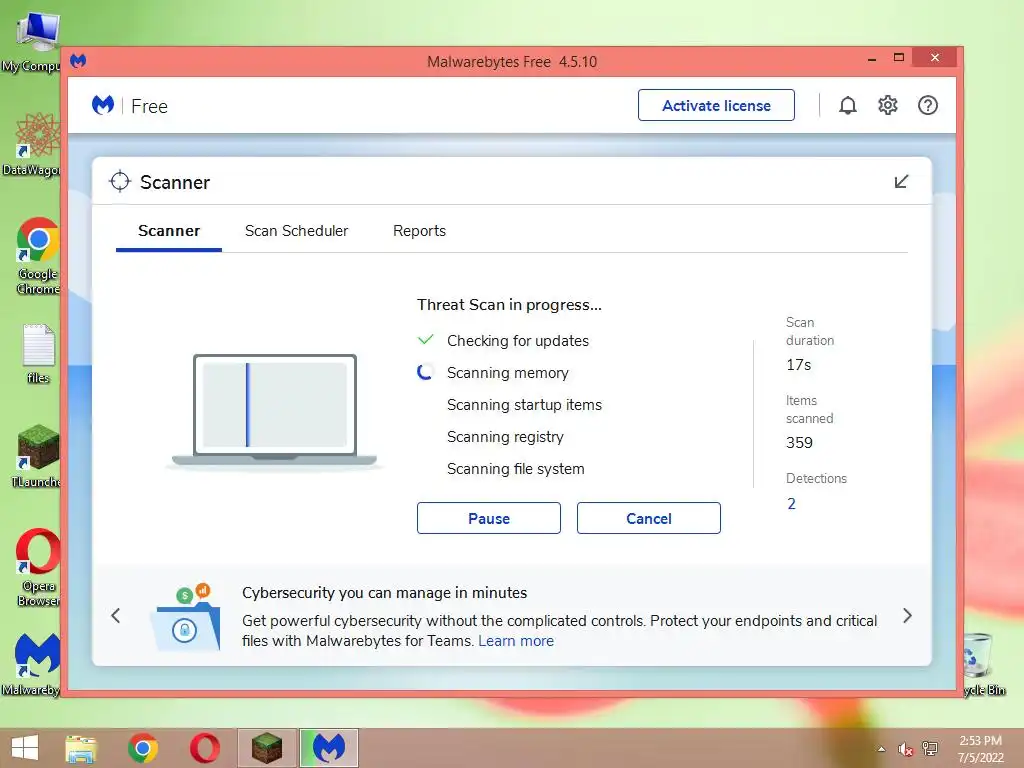This screenshot has height=768, width=1024.
Task: Click 'Threat Scan in progress...' heading
Action: pos(509,305)
